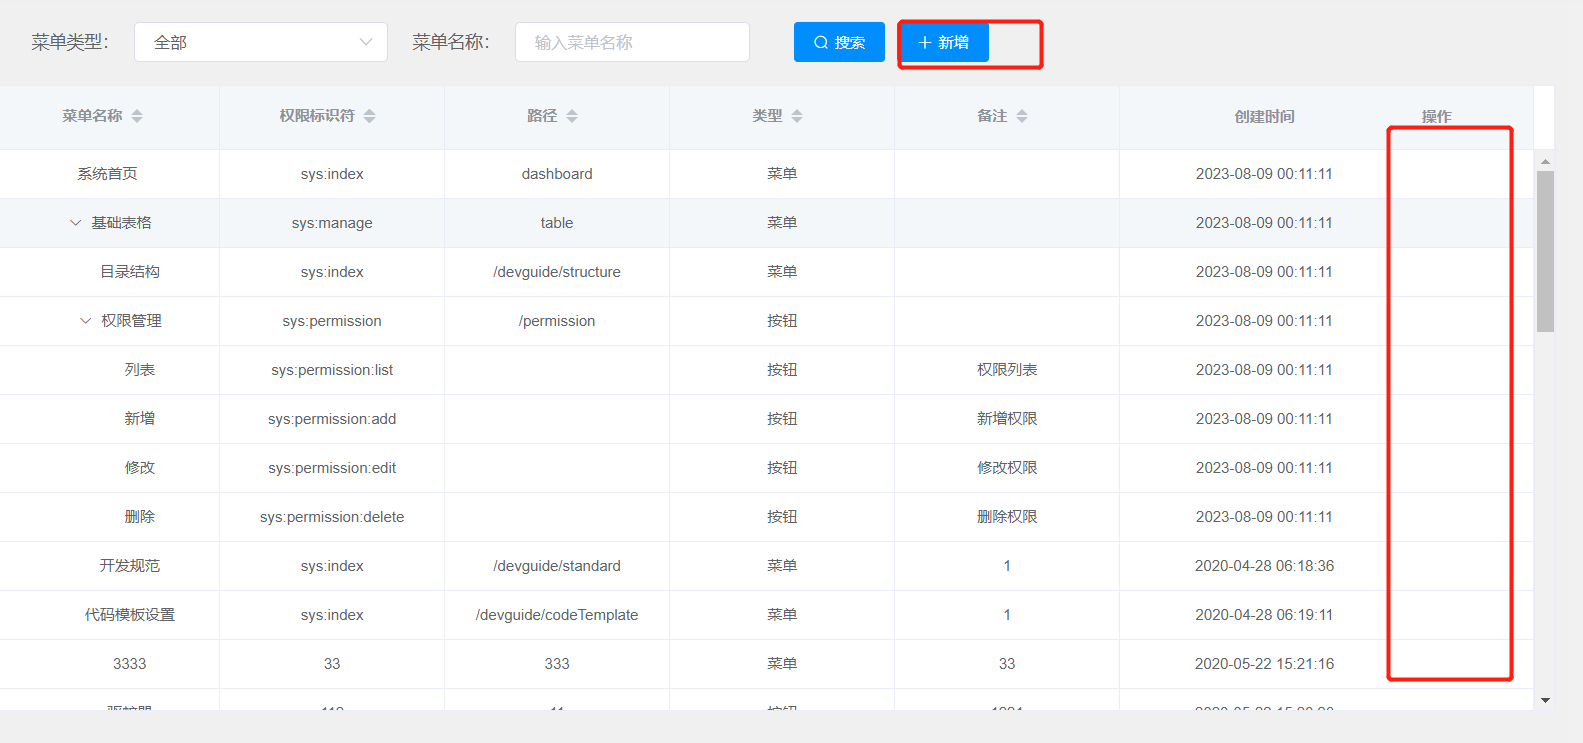Click the 基础表格 row label
The image size is (1583, 743).
(x=121, y=223)
